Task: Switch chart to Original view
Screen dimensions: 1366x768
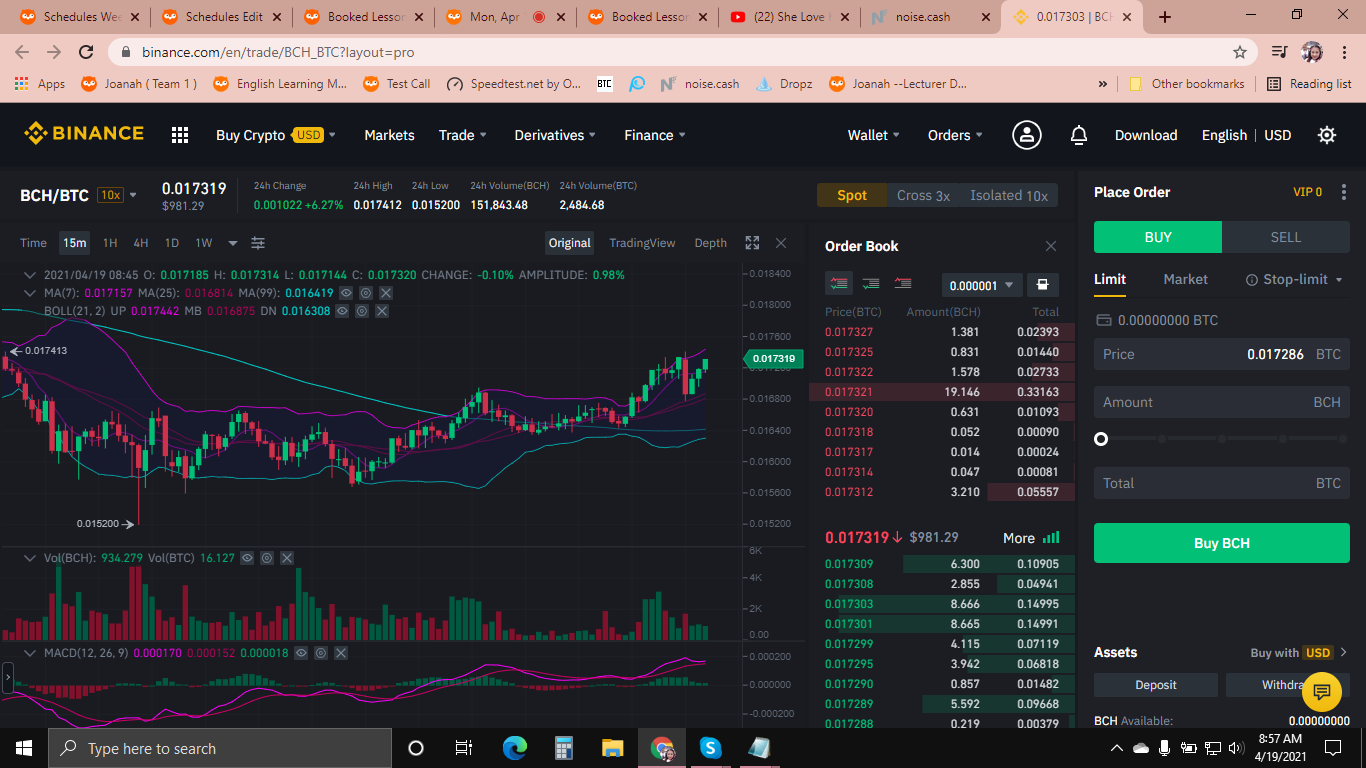Action: (x=570, y=243)
